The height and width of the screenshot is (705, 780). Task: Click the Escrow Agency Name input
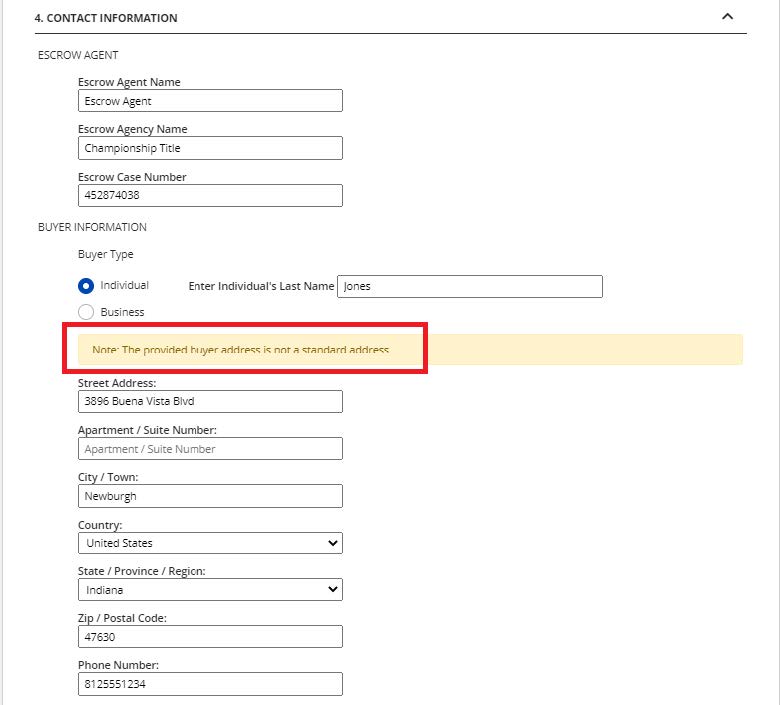210,148
